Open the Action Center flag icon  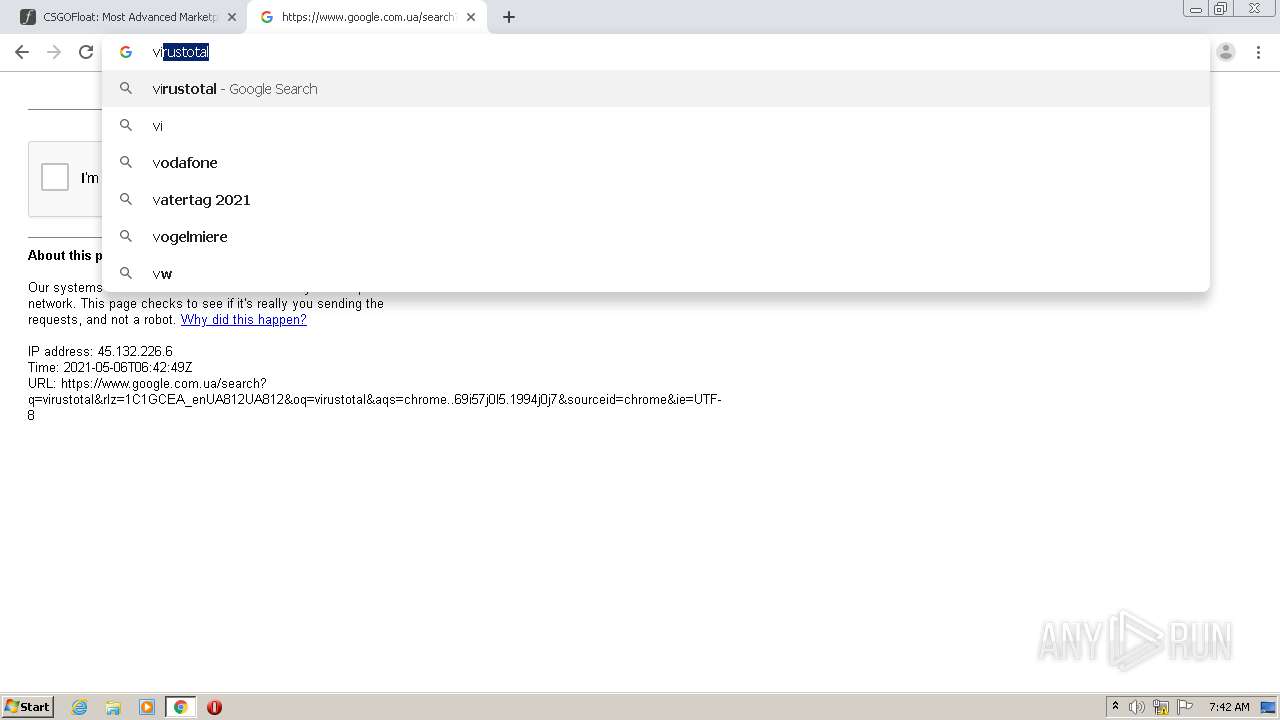(x=1185, y=707)
